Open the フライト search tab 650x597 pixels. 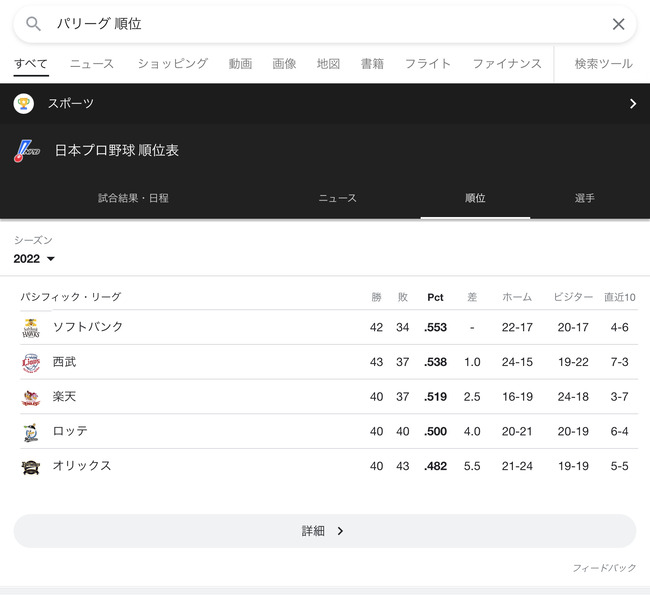(427, 64)
